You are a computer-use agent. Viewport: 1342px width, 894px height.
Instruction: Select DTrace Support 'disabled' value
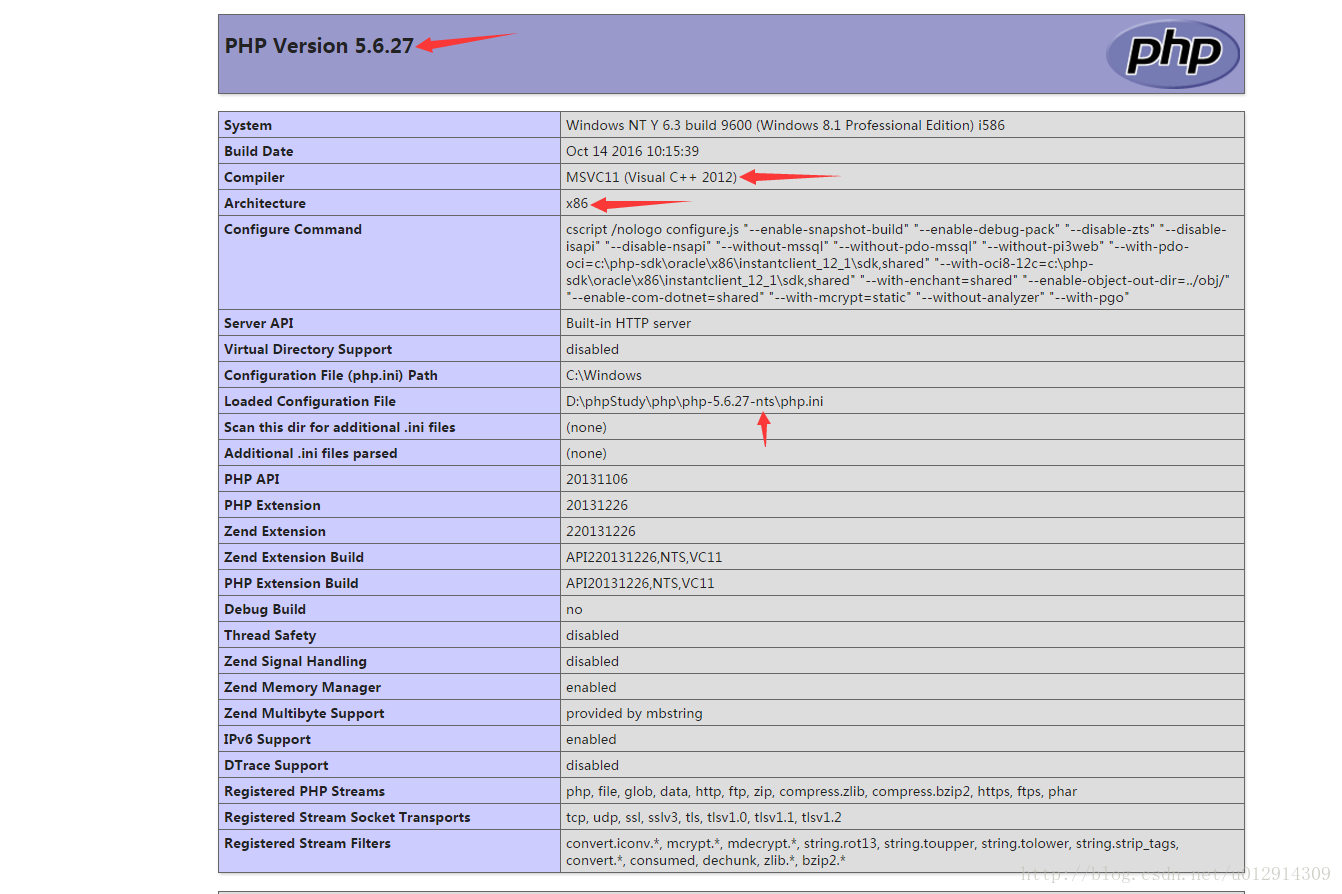(592, 765)
